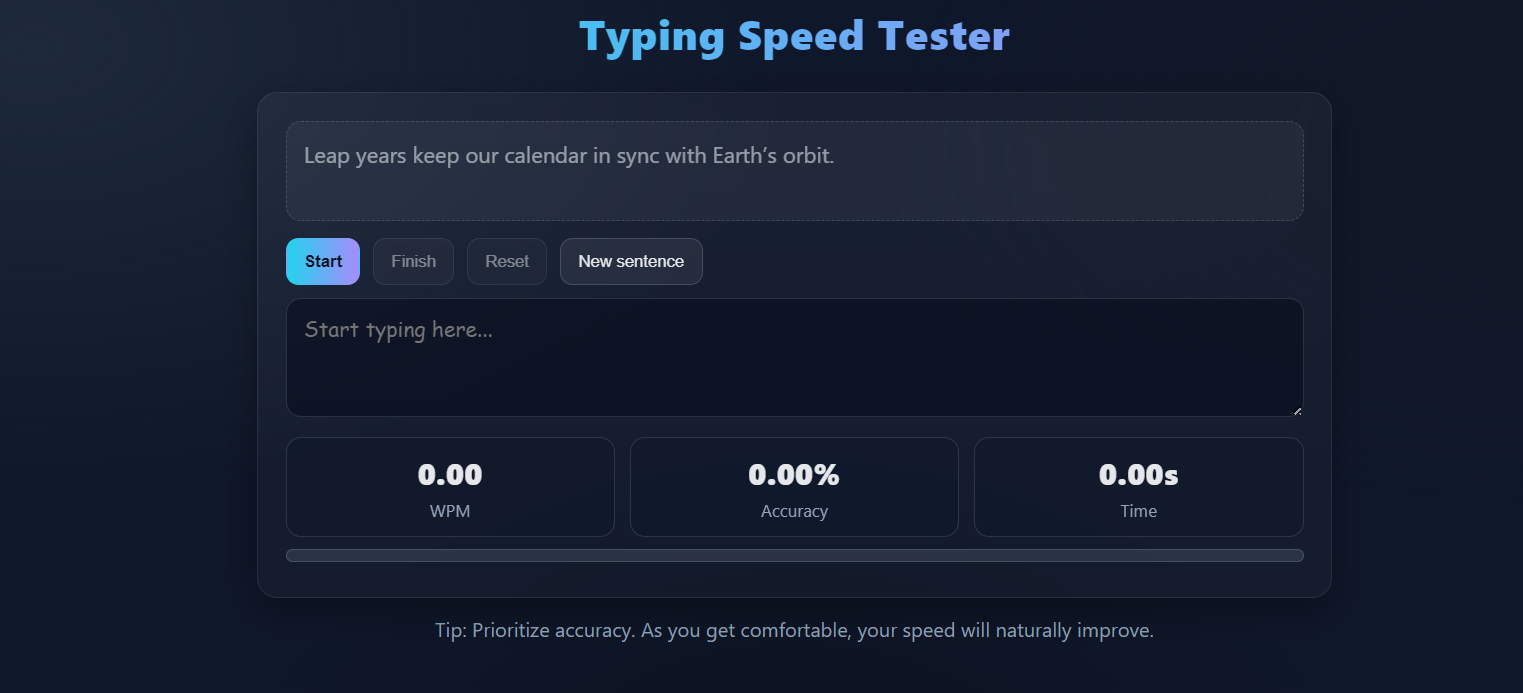Click the 0.00s time value

click(1138, 474)
